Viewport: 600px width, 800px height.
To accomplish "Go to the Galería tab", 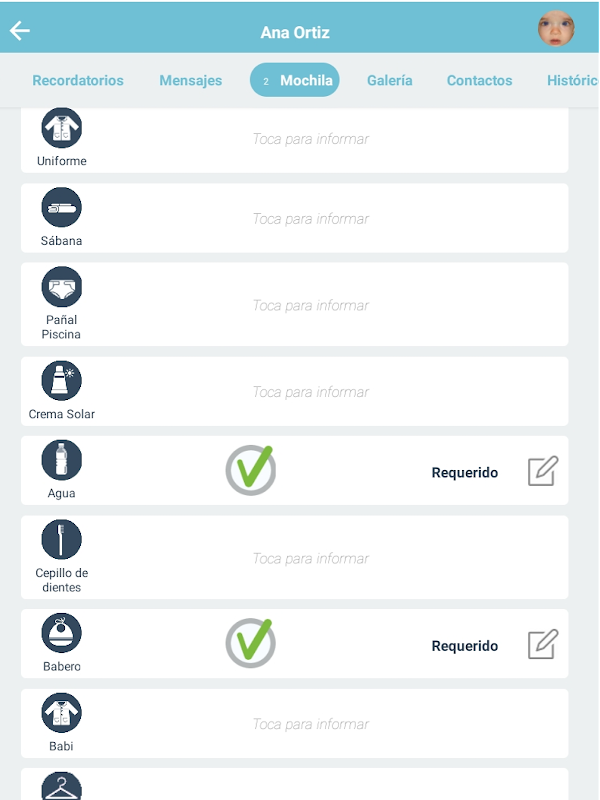I will click(x=390, y=81).
